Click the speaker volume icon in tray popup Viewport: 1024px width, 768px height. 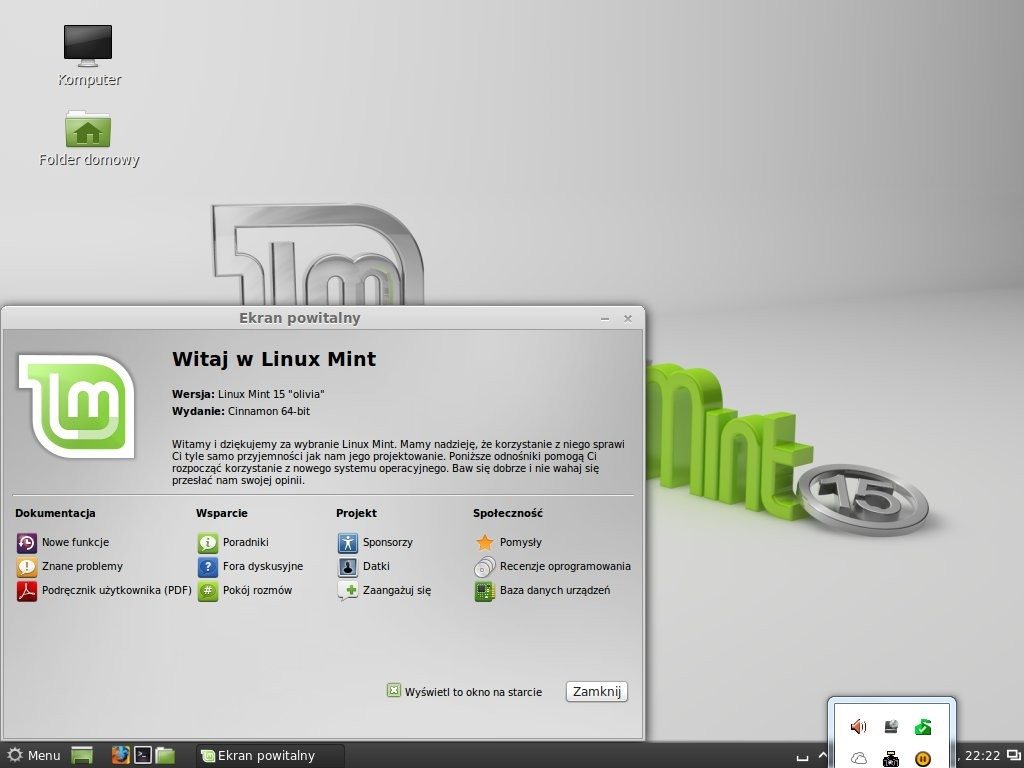[x=859, y=726]
